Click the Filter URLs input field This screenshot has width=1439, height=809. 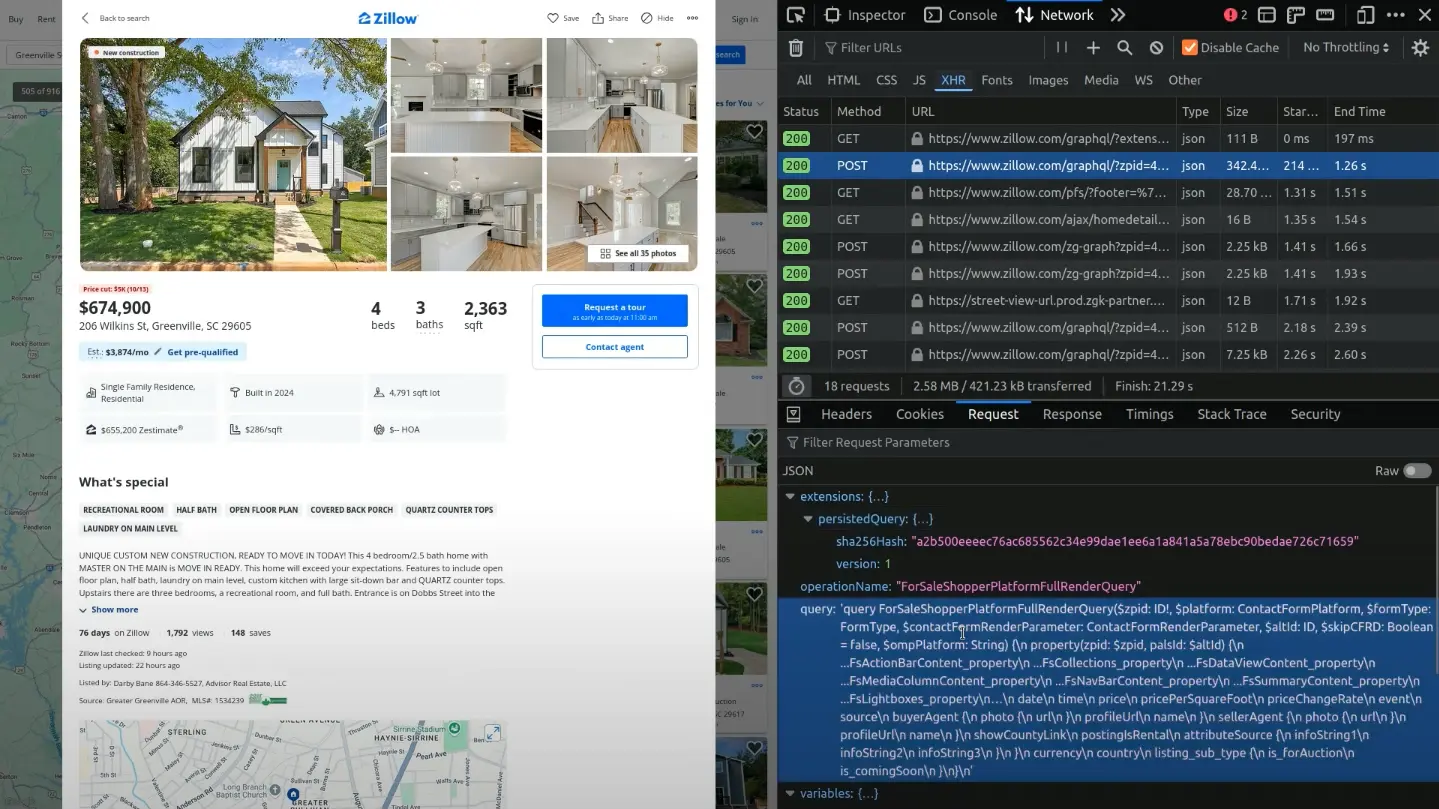[930, 48]
